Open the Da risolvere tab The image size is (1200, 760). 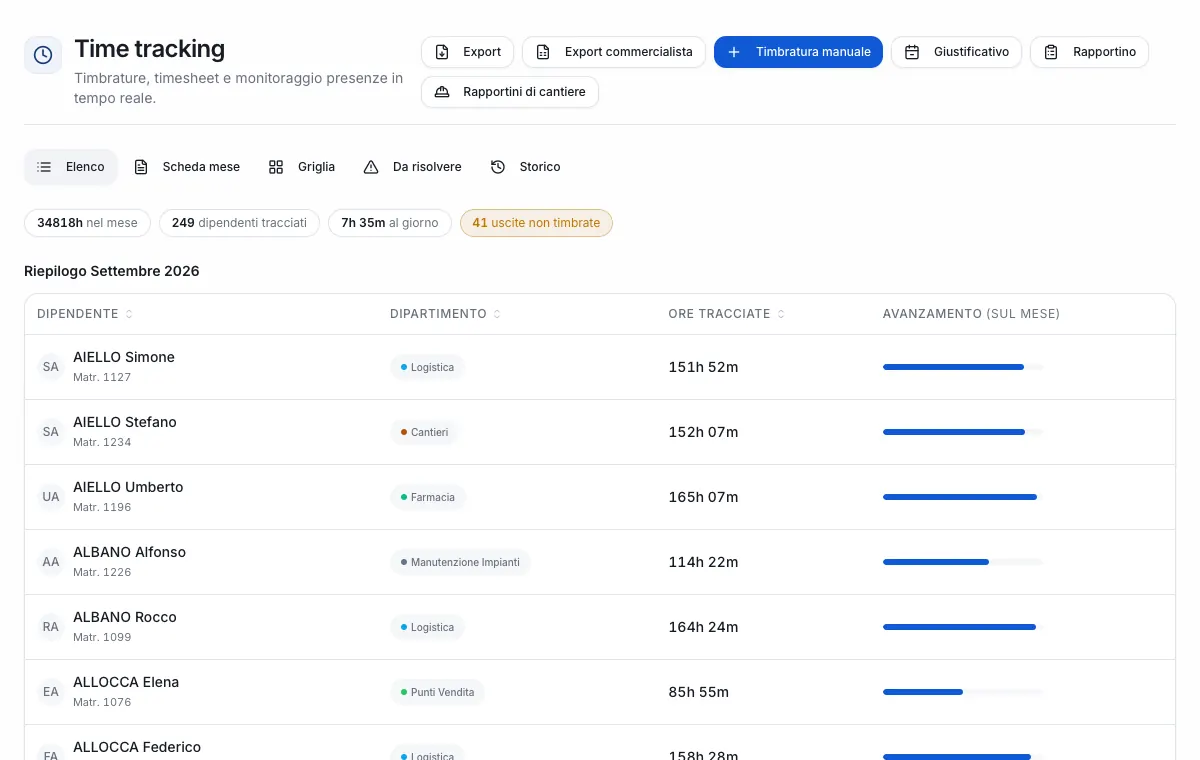413,167
